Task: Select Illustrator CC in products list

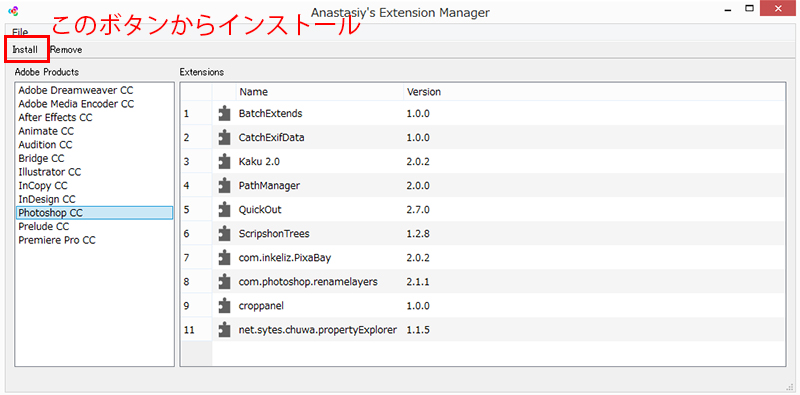Action: [x=49, y=172]
